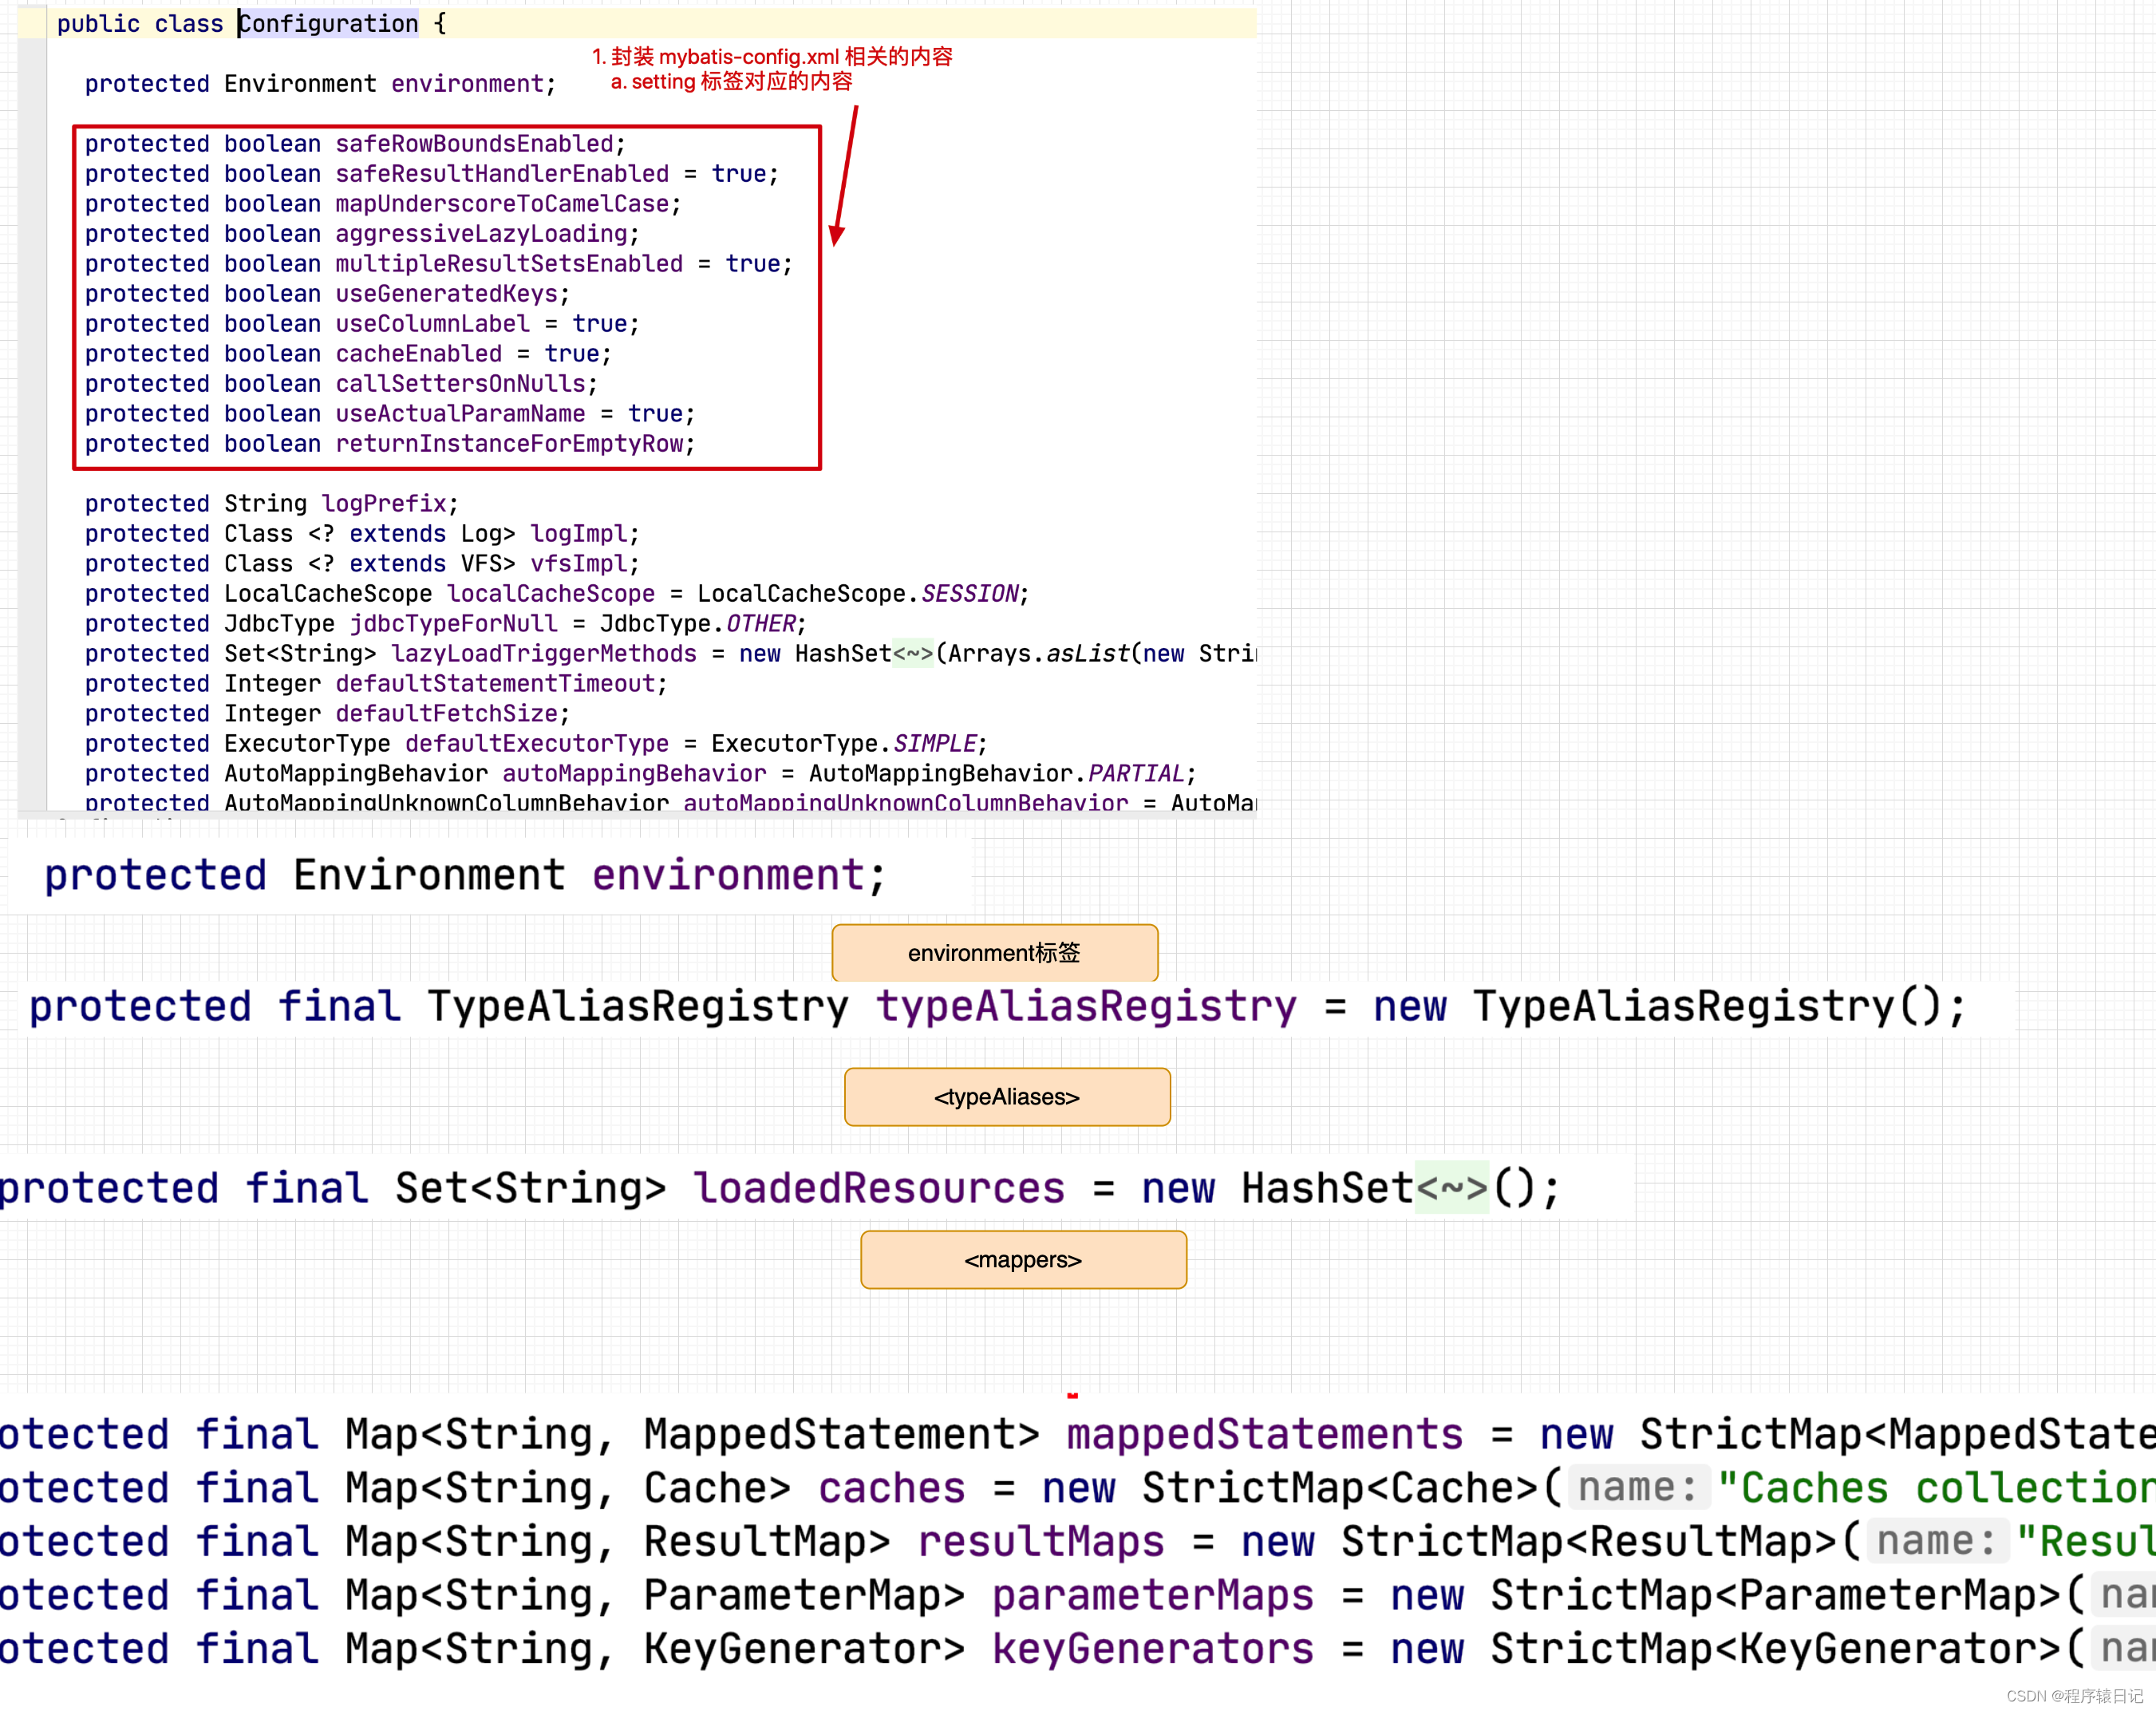Click the safeRowBoundsEnabled field
The image size is (2156, 1711).
pos(474,143)
